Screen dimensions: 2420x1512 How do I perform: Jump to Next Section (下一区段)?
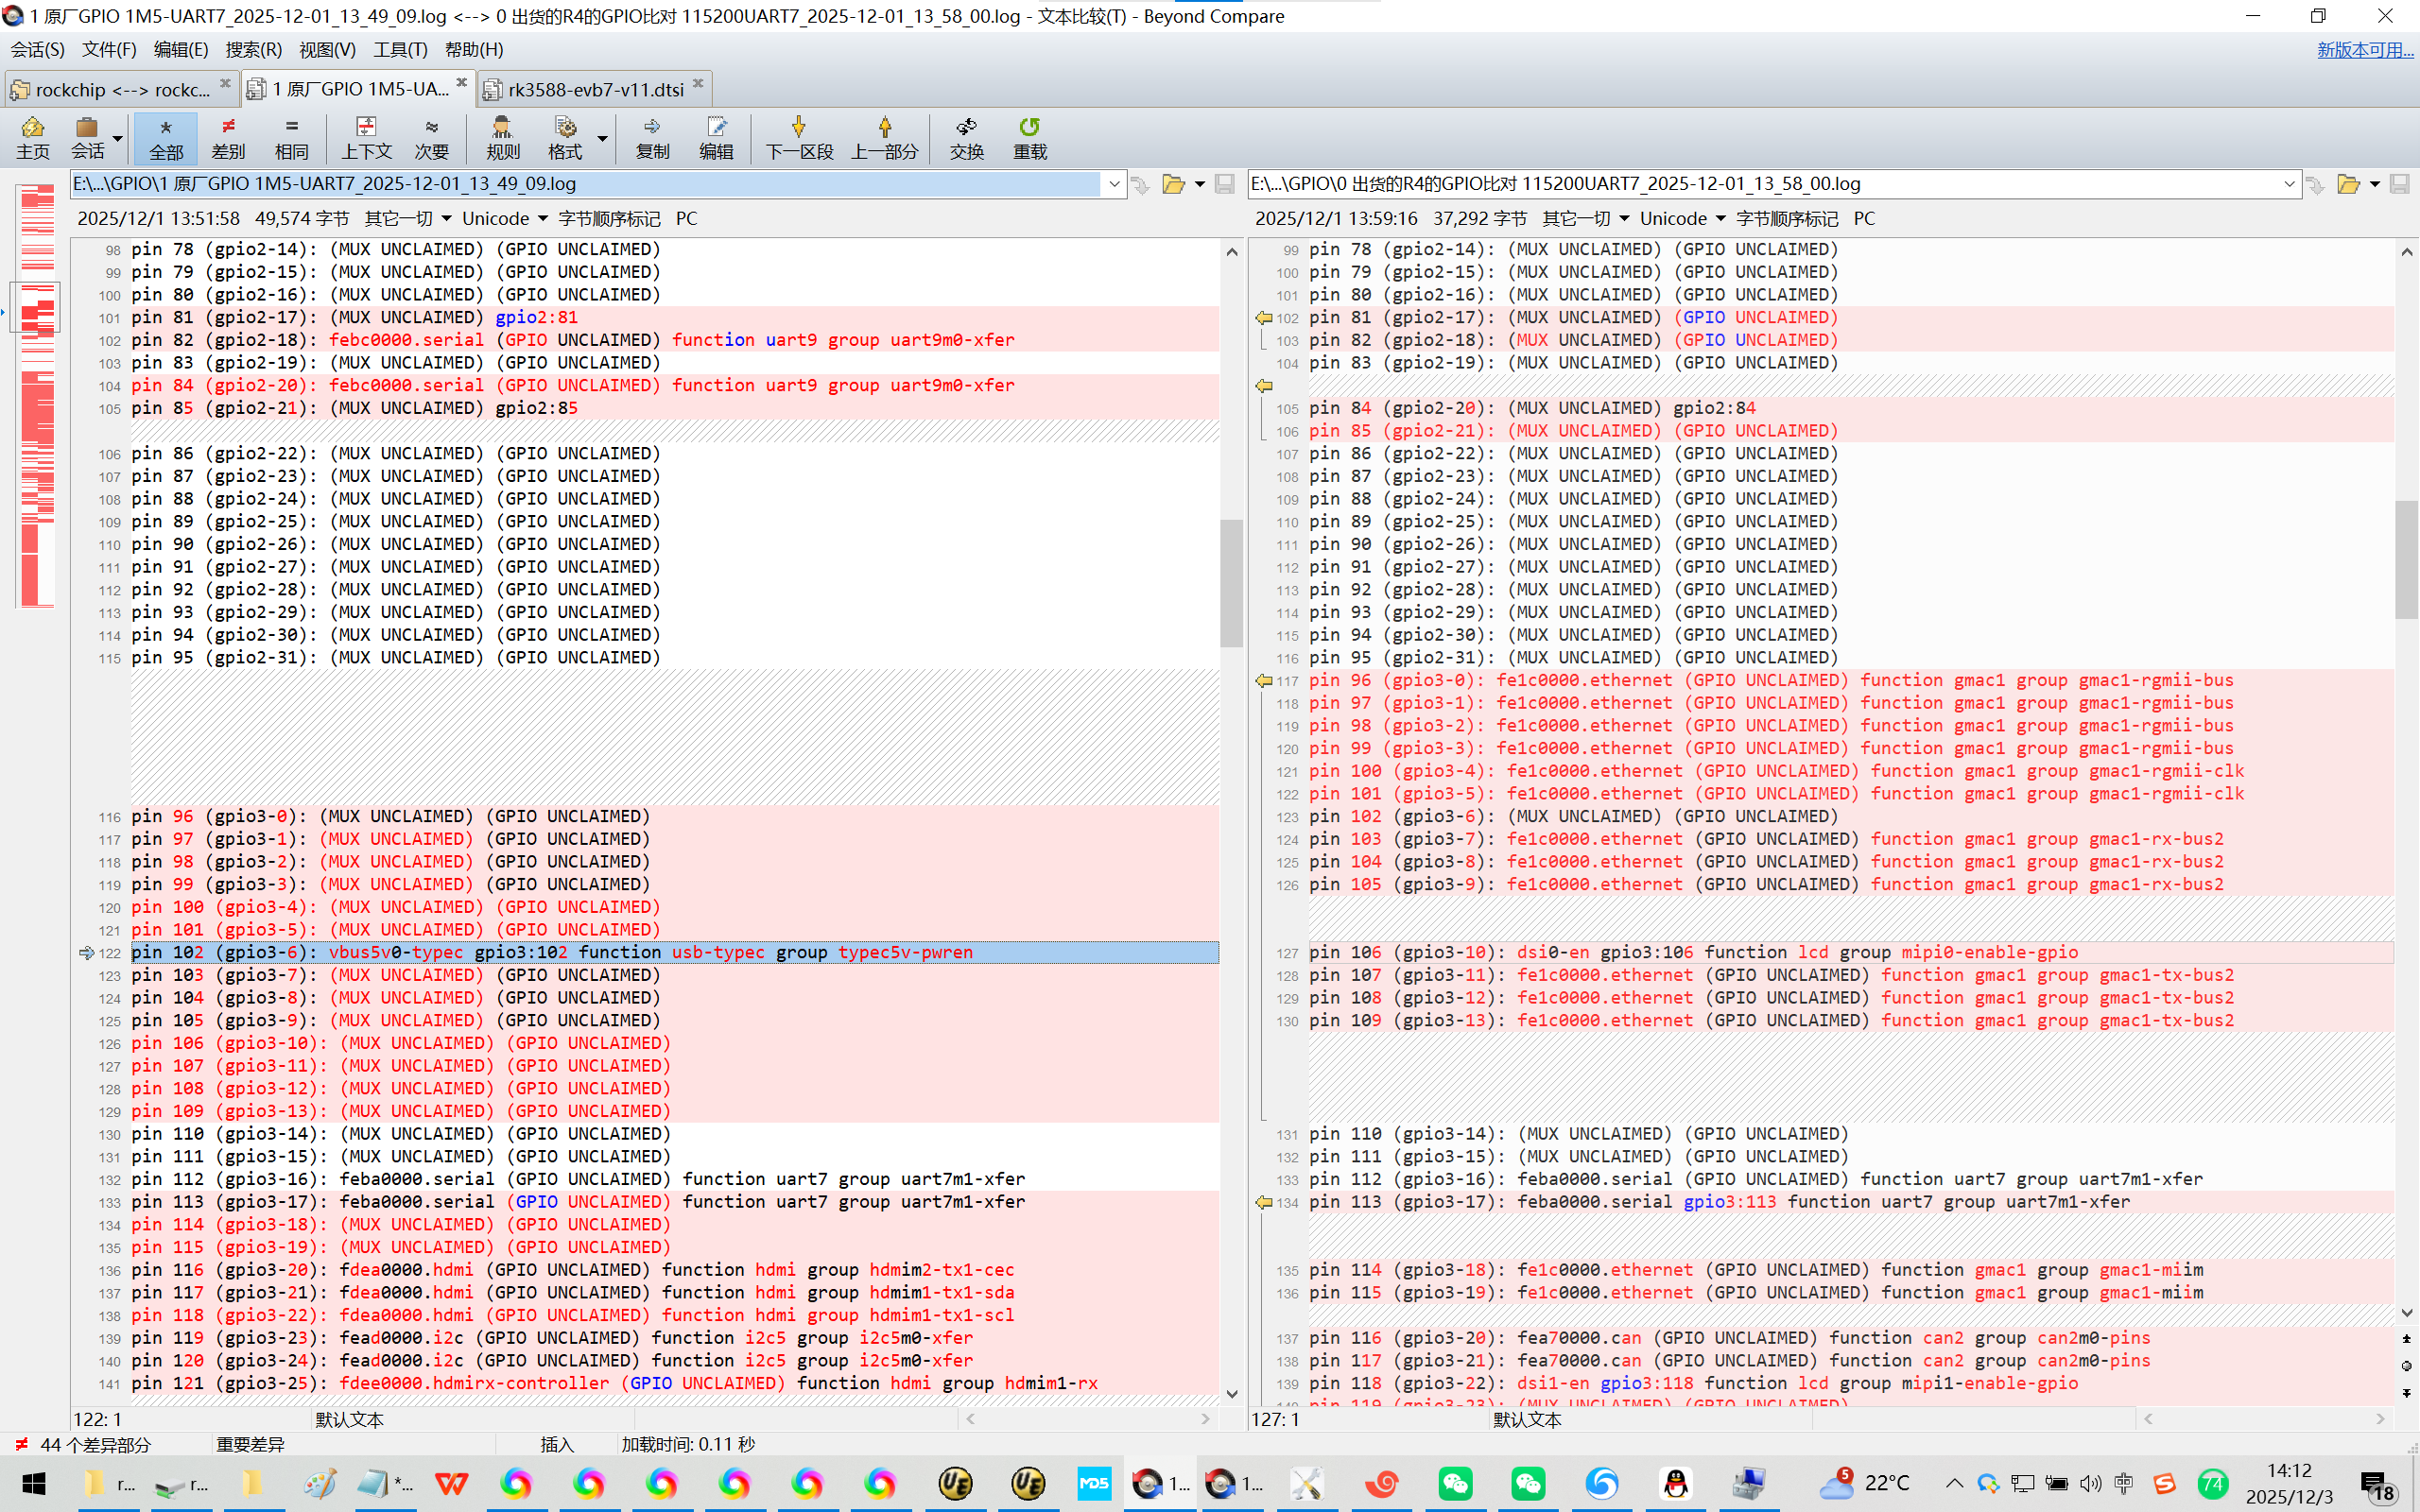coord(798,137)
